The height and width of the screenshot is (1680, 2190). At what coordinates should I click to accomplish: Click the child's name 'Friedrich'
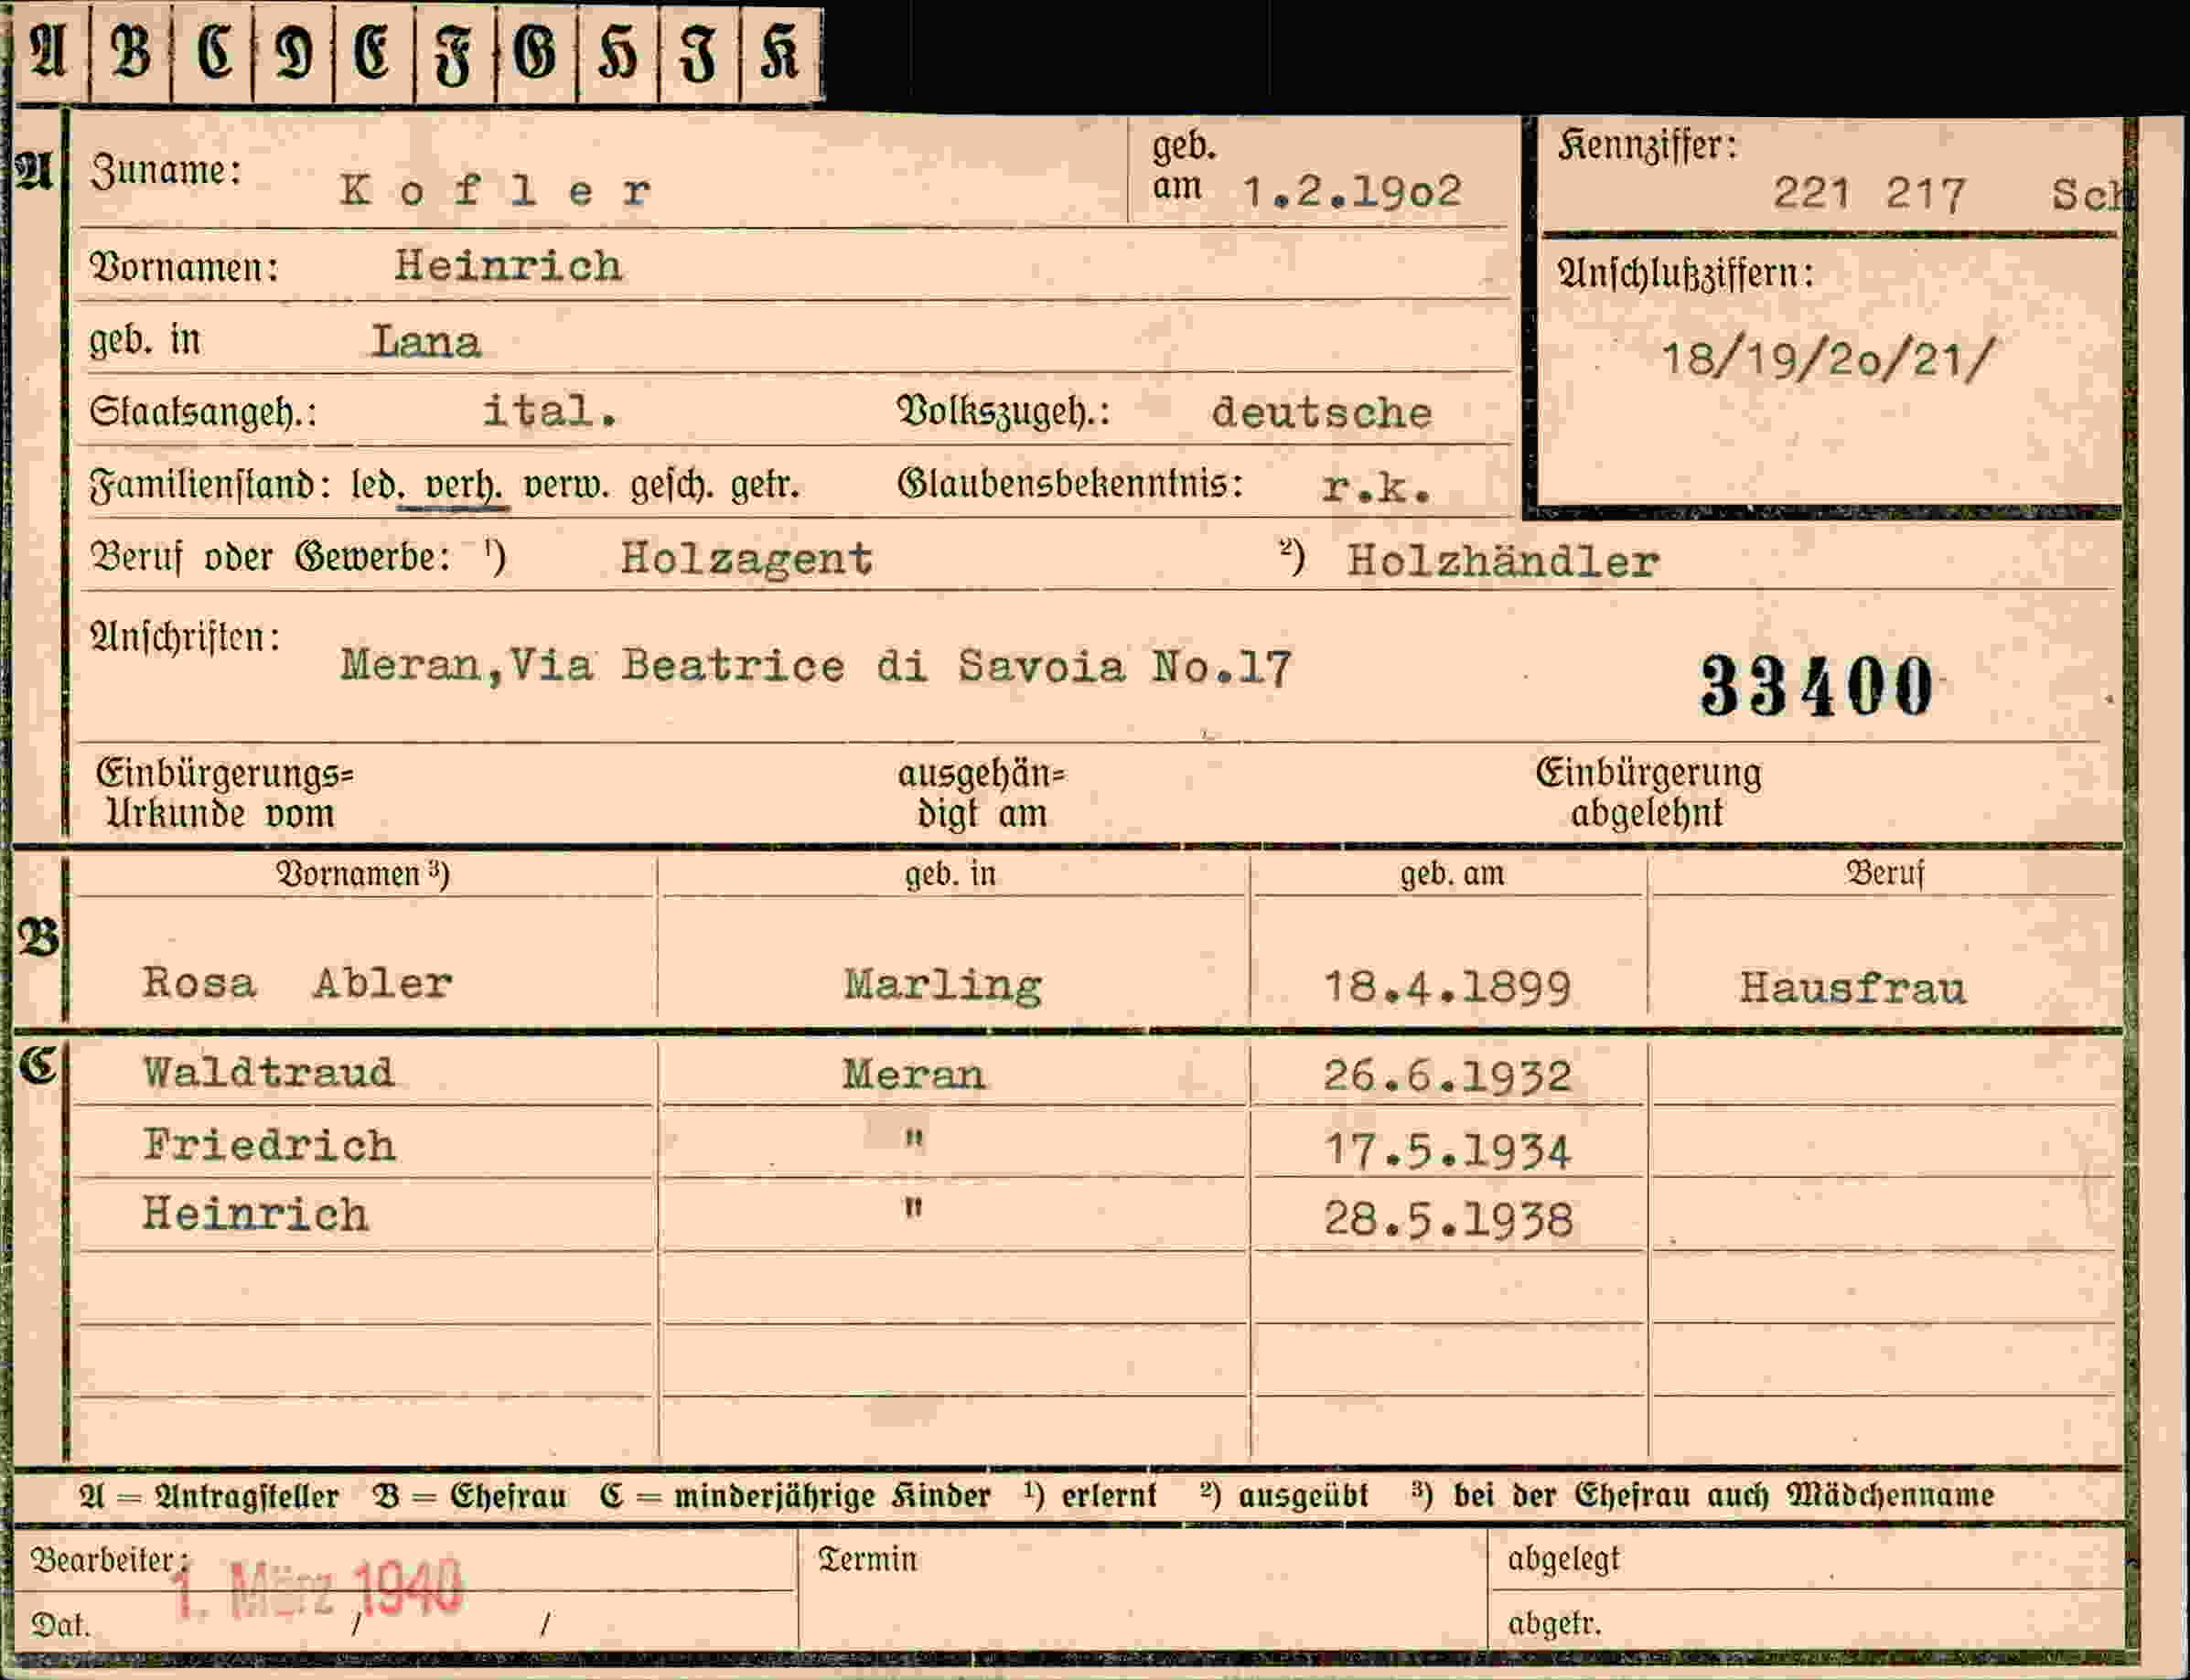pyautogui.click(x=268, y=1145)
